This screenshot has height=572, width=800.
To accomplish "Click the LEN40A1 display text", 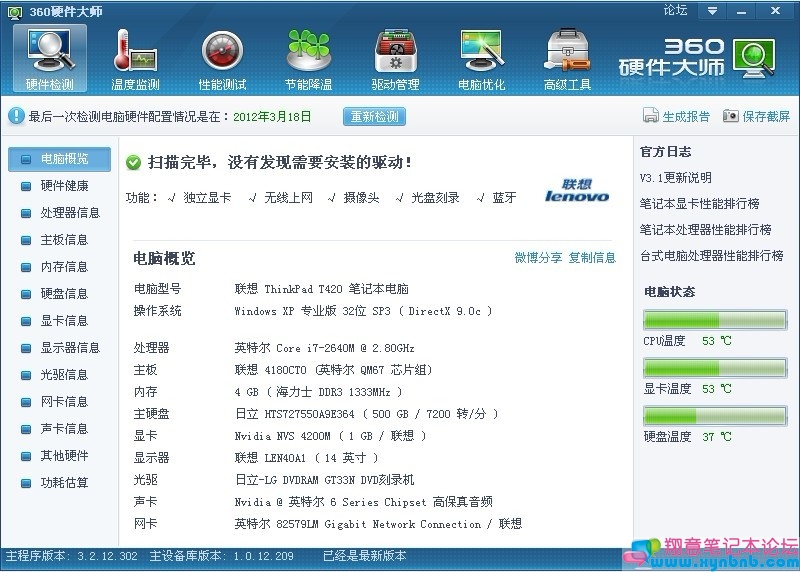I will click(x=306, y=458).
